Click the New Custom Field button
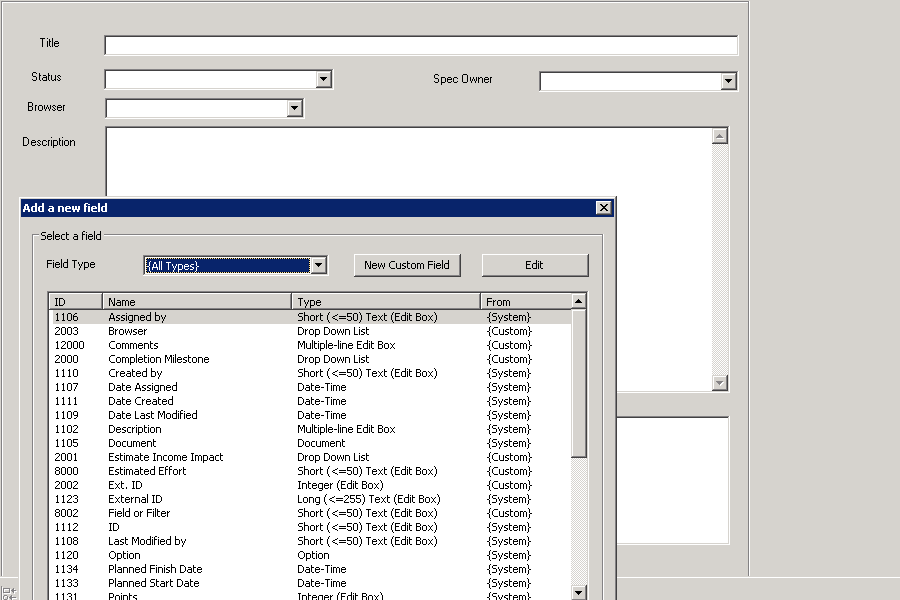This screenshot has height=600, width=900. (x=406, y=265)
